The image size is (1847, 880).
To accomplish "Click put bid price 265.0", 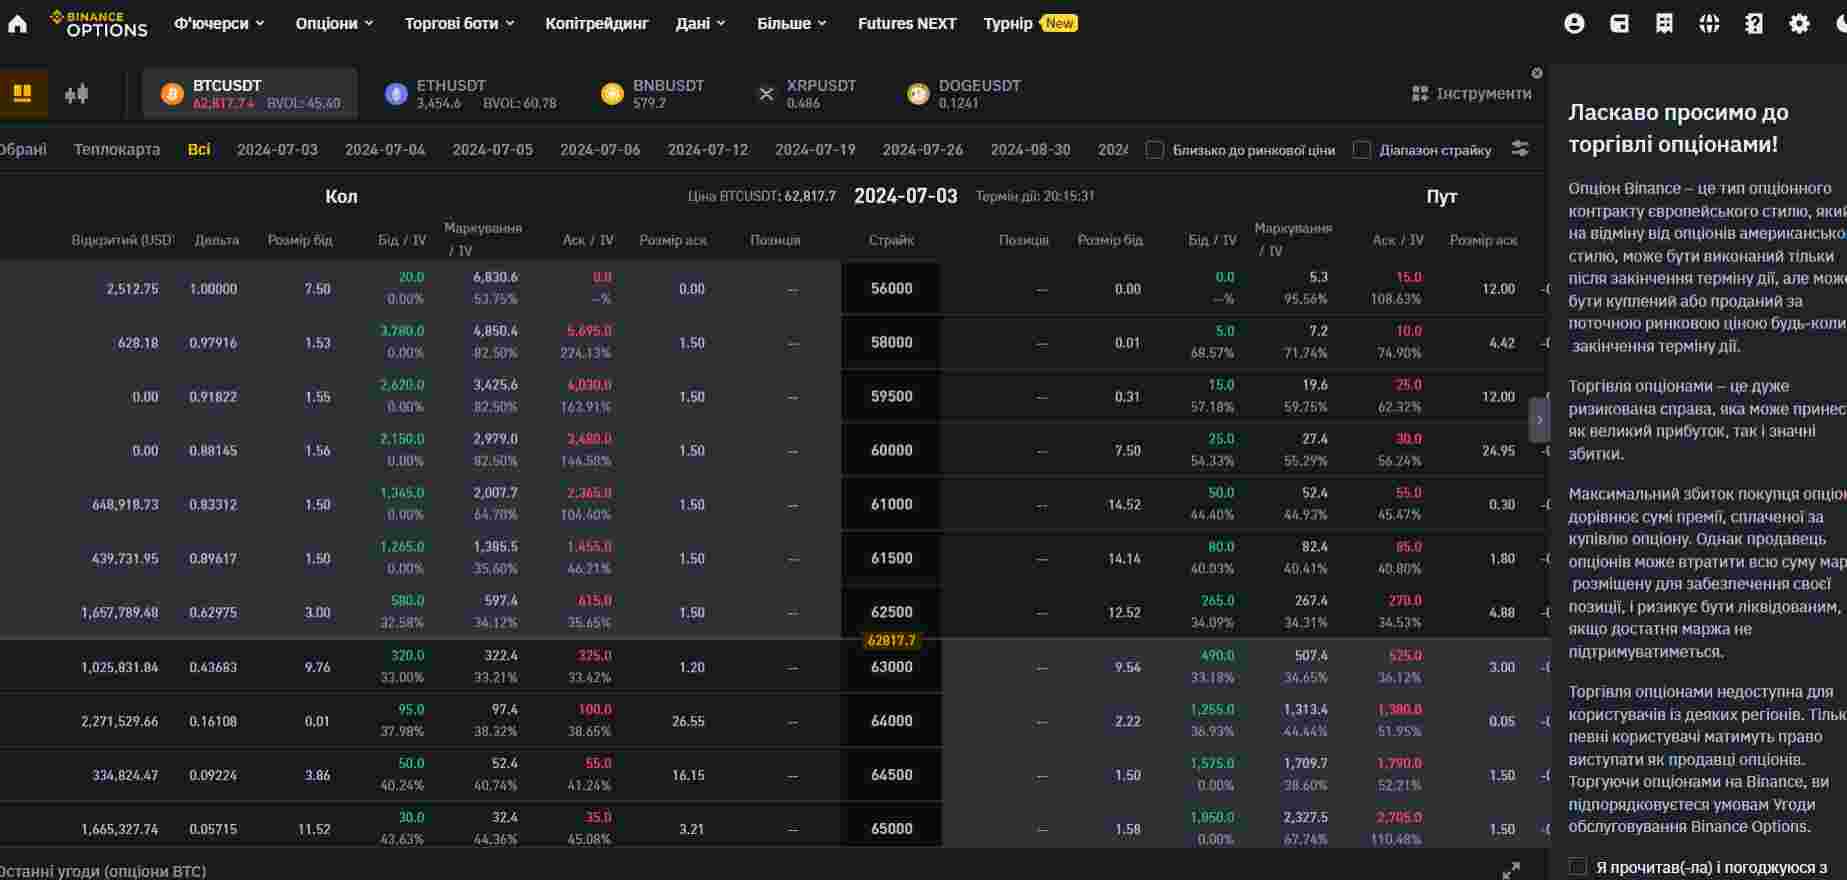I will click(x=1218, y=601).
